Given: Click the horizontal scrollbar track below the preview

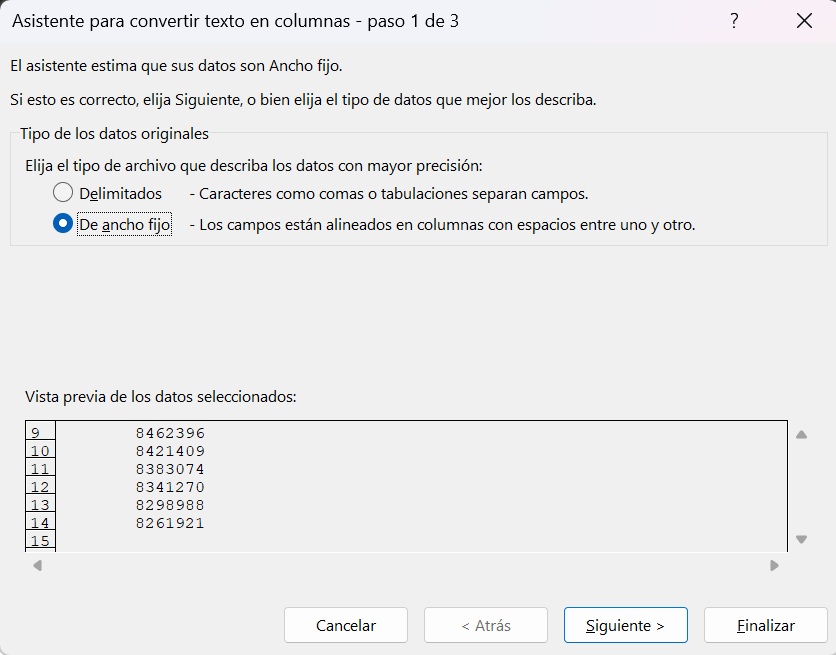Looking at the screenshot, I should point(405,565).
